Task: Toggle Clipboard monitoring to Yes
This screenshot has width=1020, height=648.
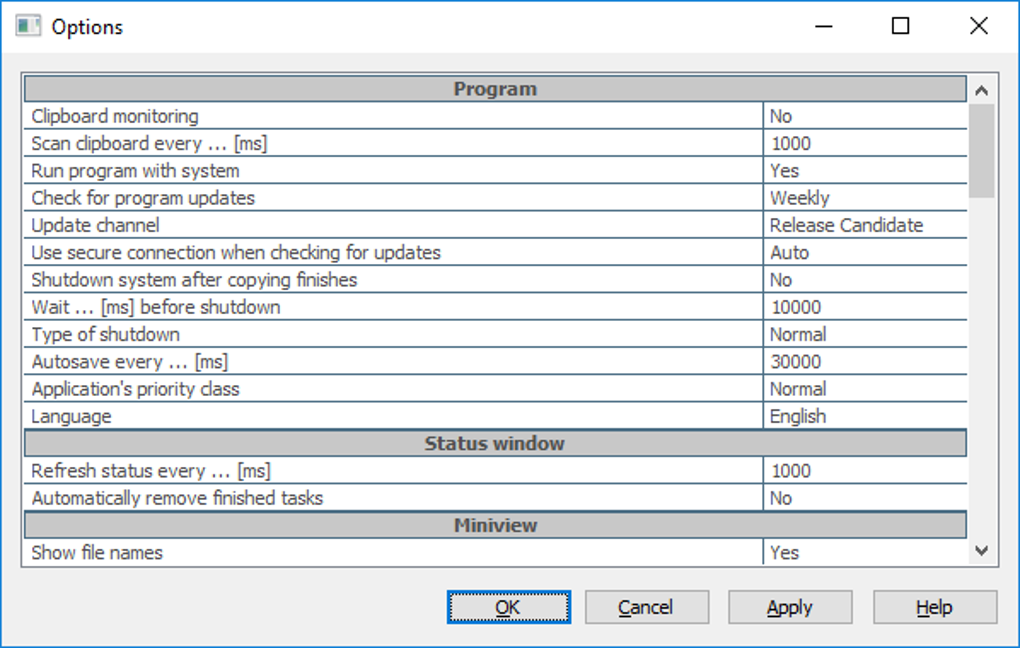Action: [866, 115]
